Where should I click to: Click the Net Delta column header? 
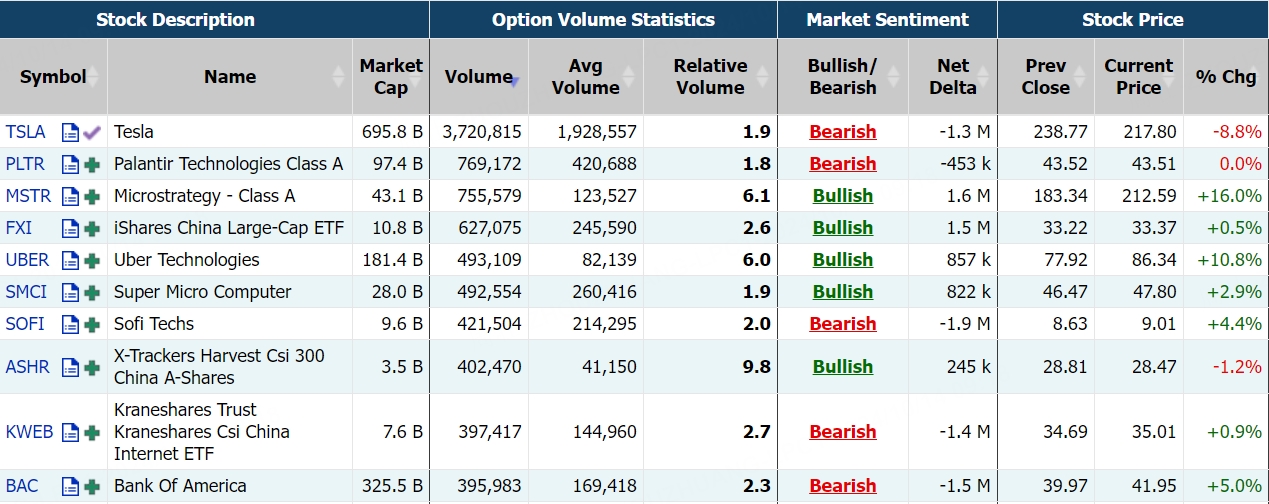[x=952, y=77]
